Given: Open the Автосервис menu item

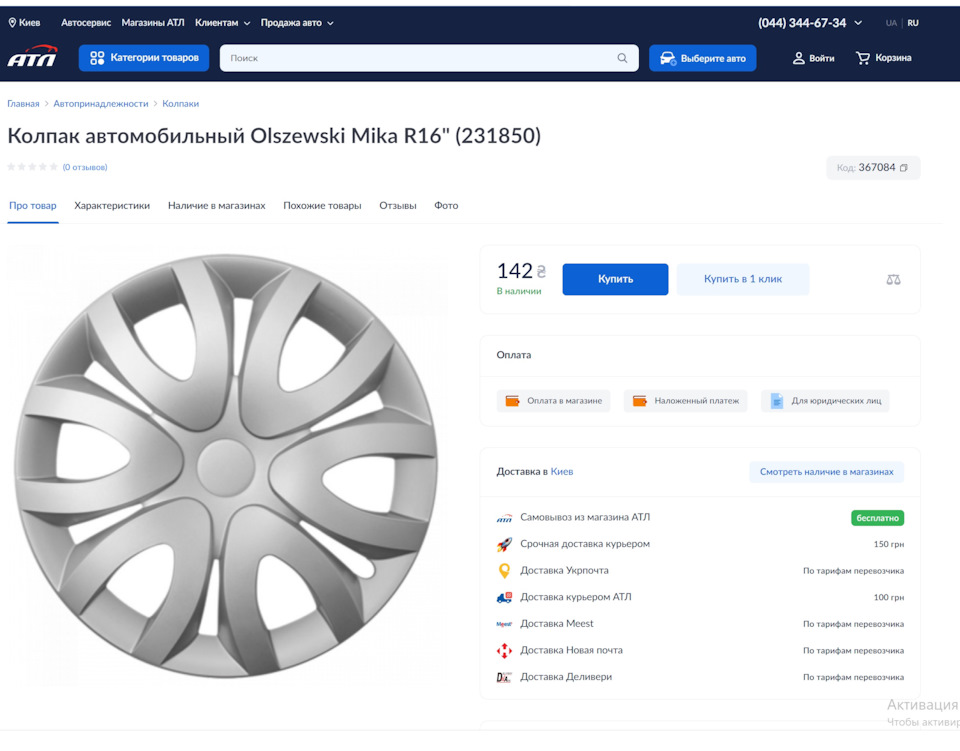Looking at the screenshot, I should point(86,23).
